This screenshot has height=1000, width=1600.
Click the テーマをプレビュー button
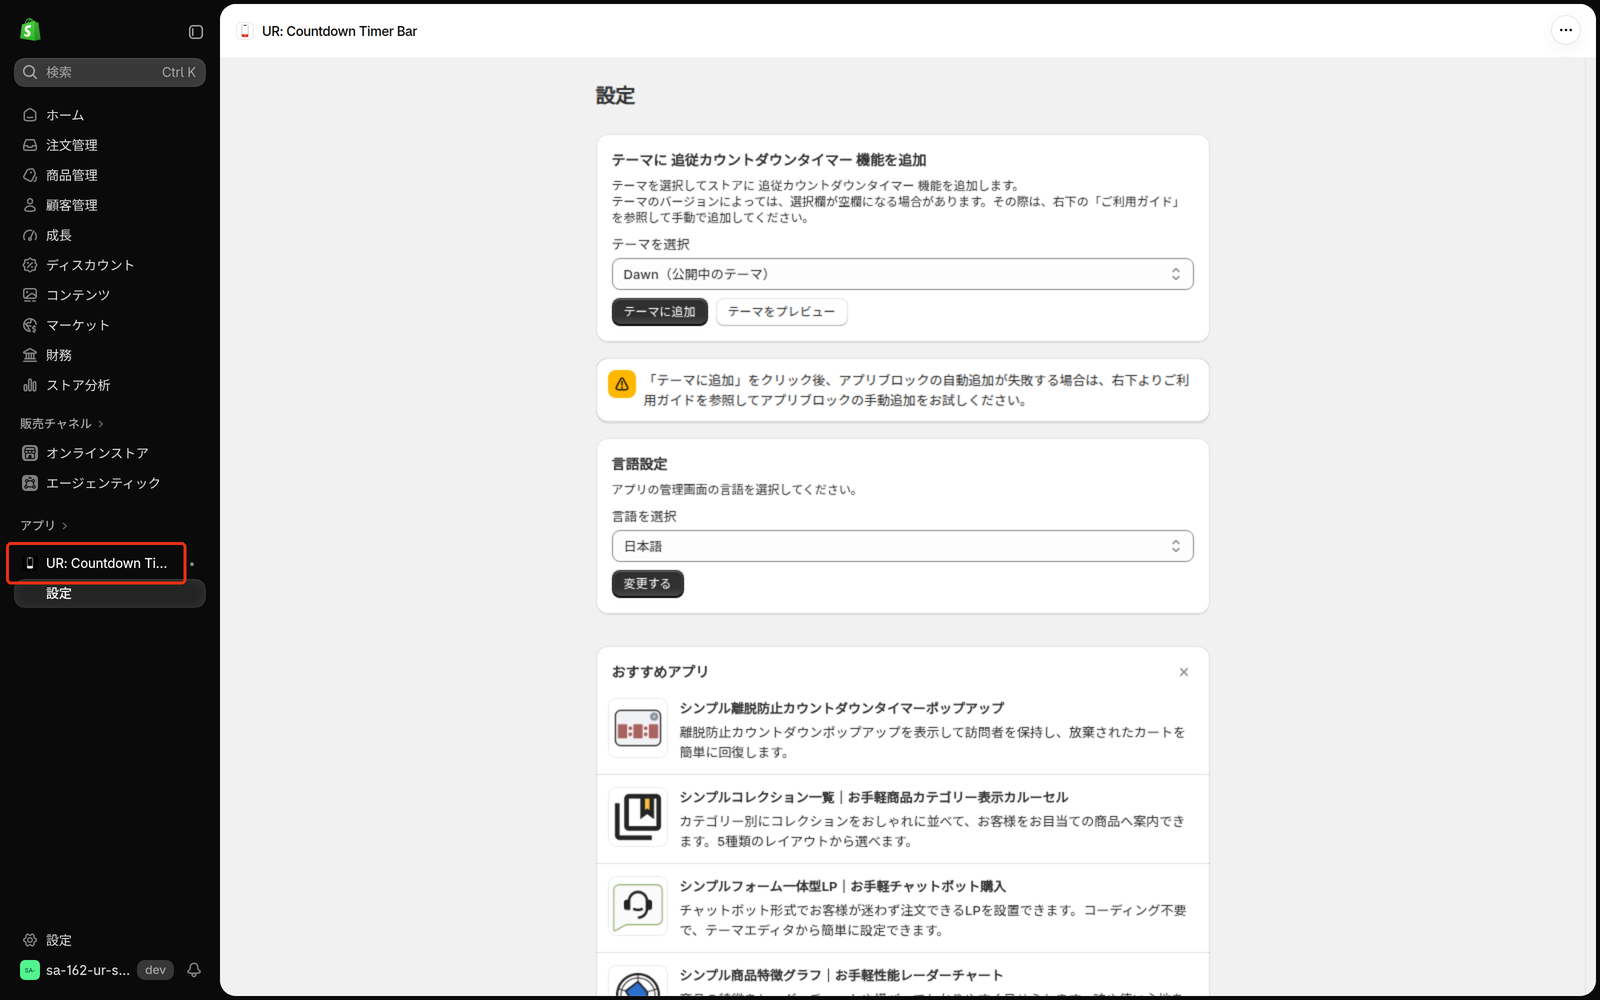tap(782, 312)
